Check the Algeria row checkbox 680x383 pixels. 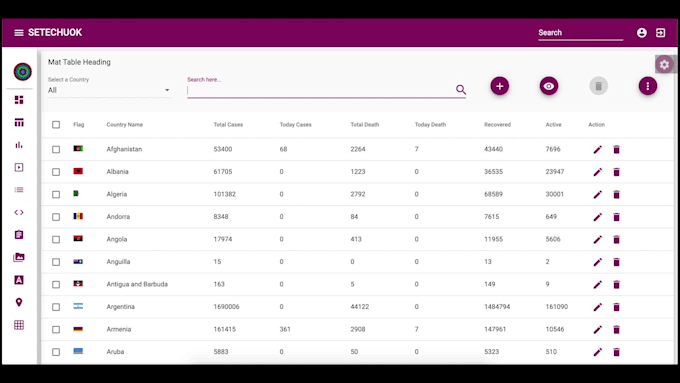tap(56, 195)
